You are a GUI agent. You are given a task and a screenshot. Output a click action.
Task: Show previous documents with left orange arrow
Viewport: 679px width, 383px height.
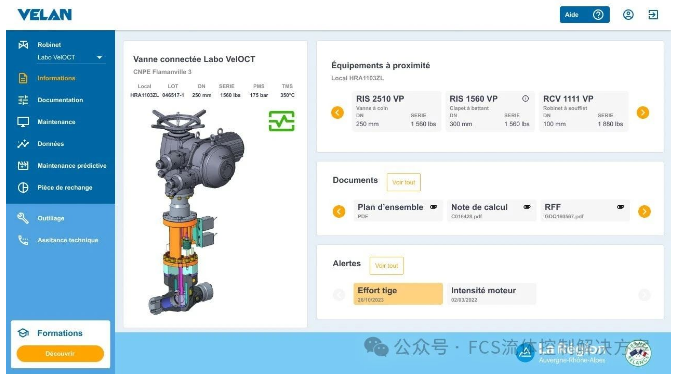tap(339, 211)
